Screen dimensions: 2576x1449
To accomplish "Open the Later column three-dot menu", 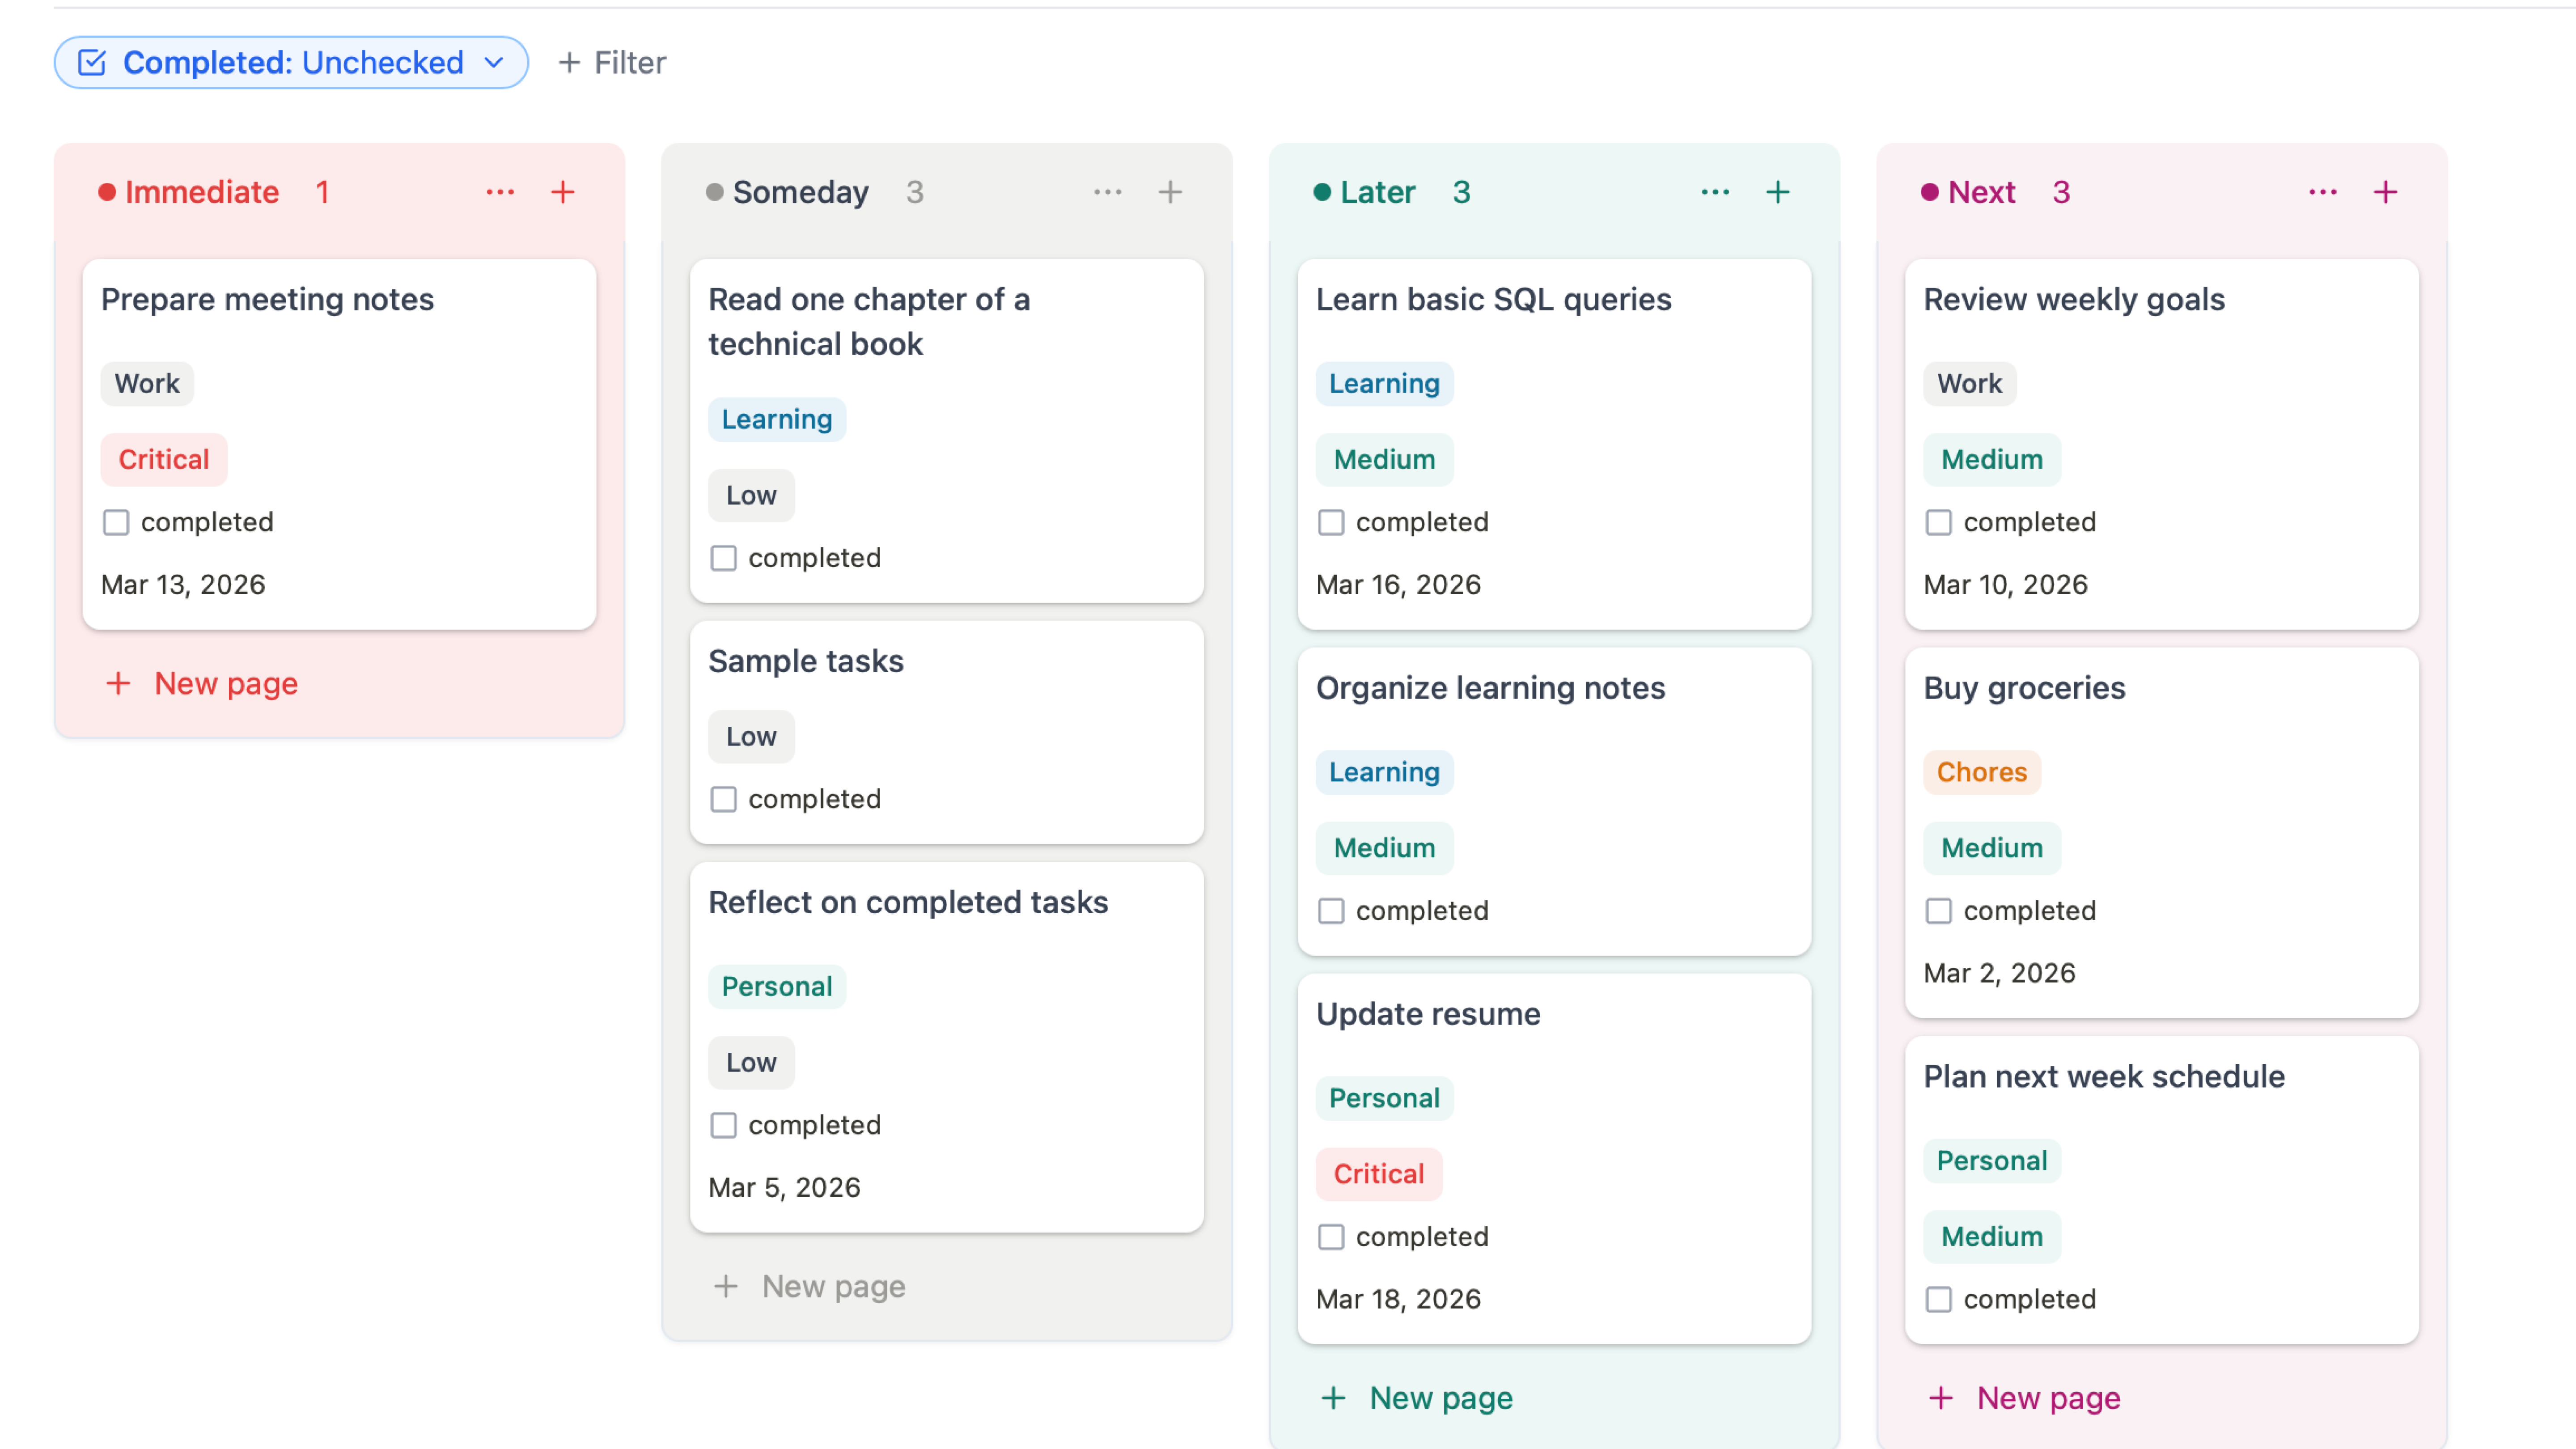I will (x=1715, y=192).
